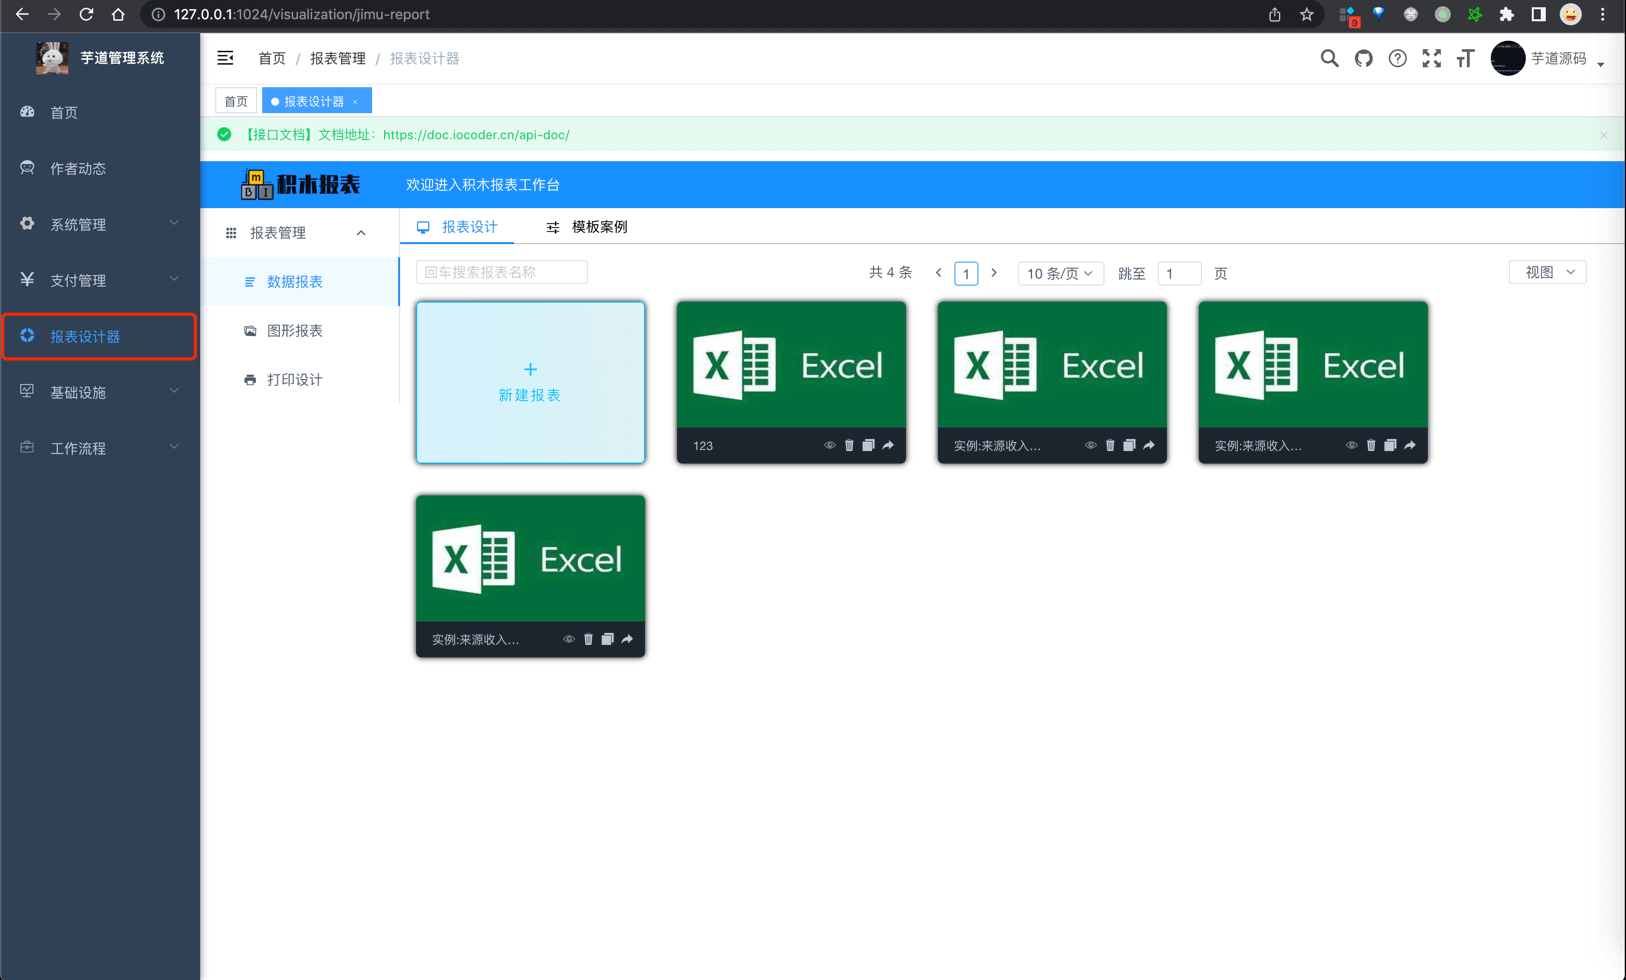The height and width of the screenshot is (980, 1626).
Task: Open the 10条/页 page size dropdown
Action: pyautogui.click(x=1059, y=273)
